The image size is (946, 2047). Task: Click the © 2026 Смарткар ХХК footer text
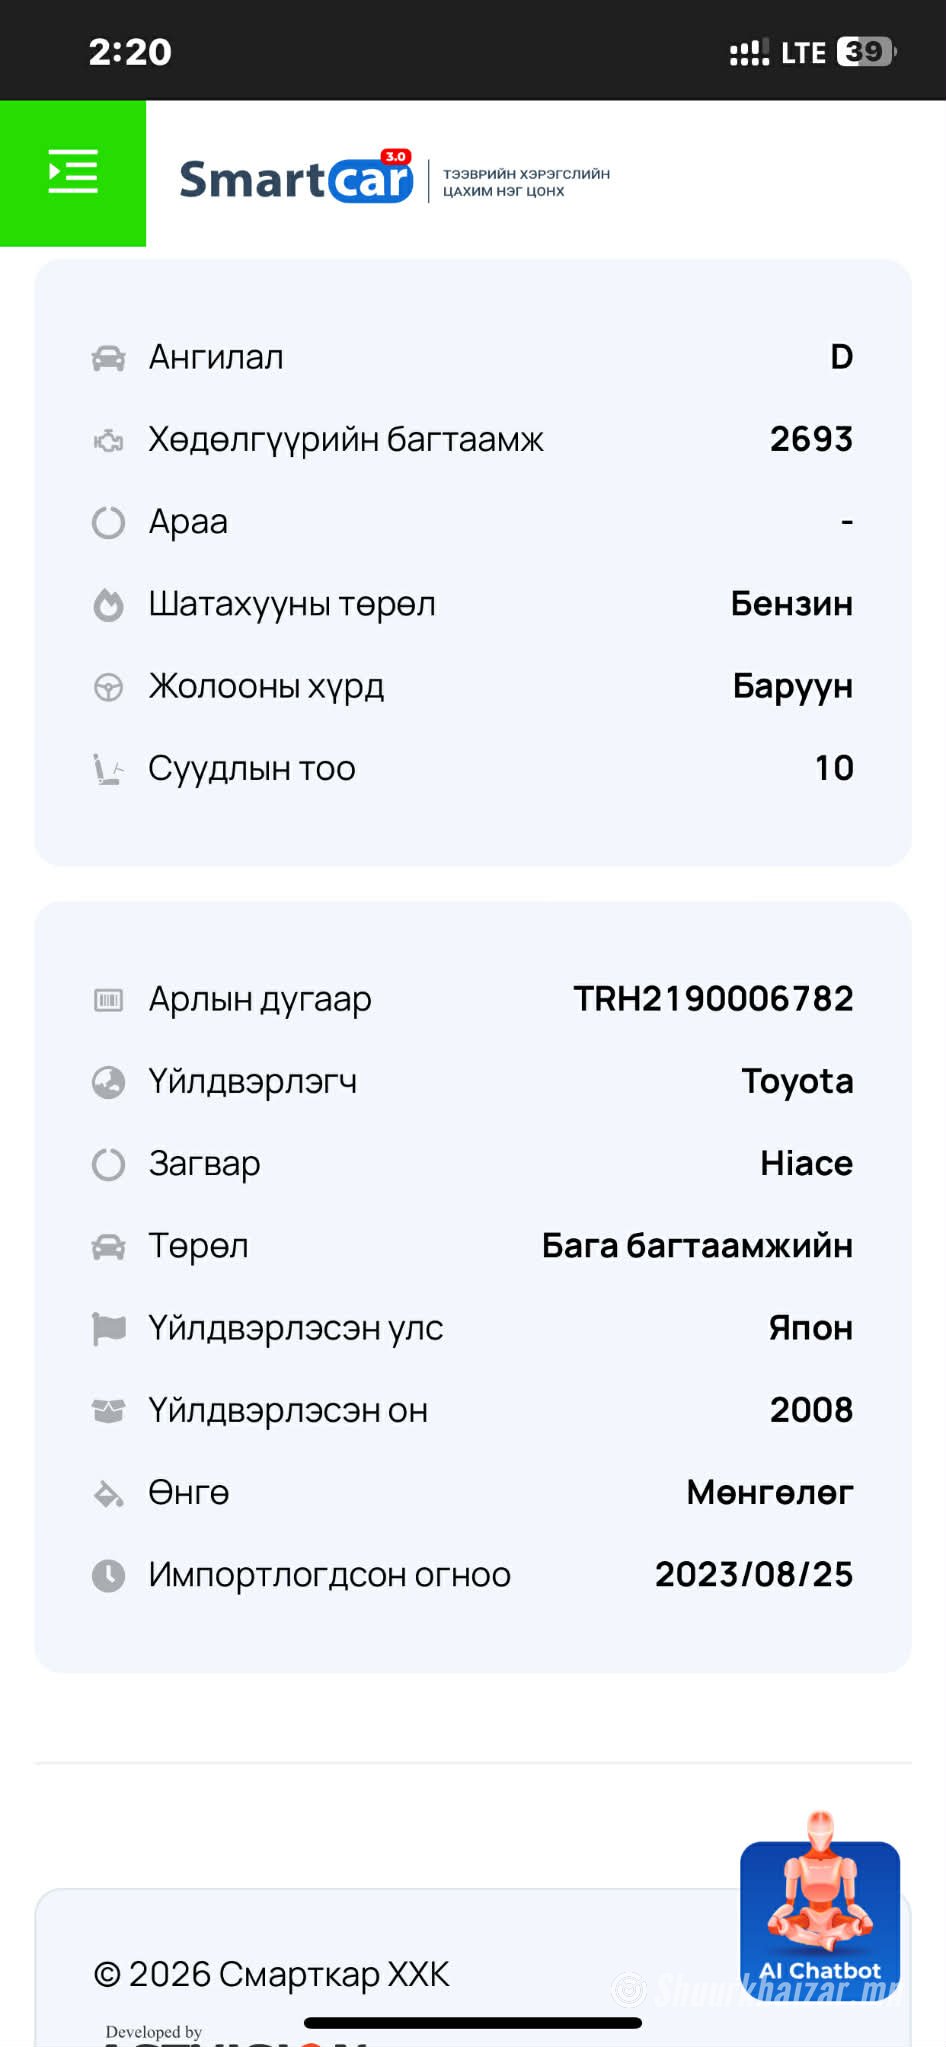tap(271, 1974)
